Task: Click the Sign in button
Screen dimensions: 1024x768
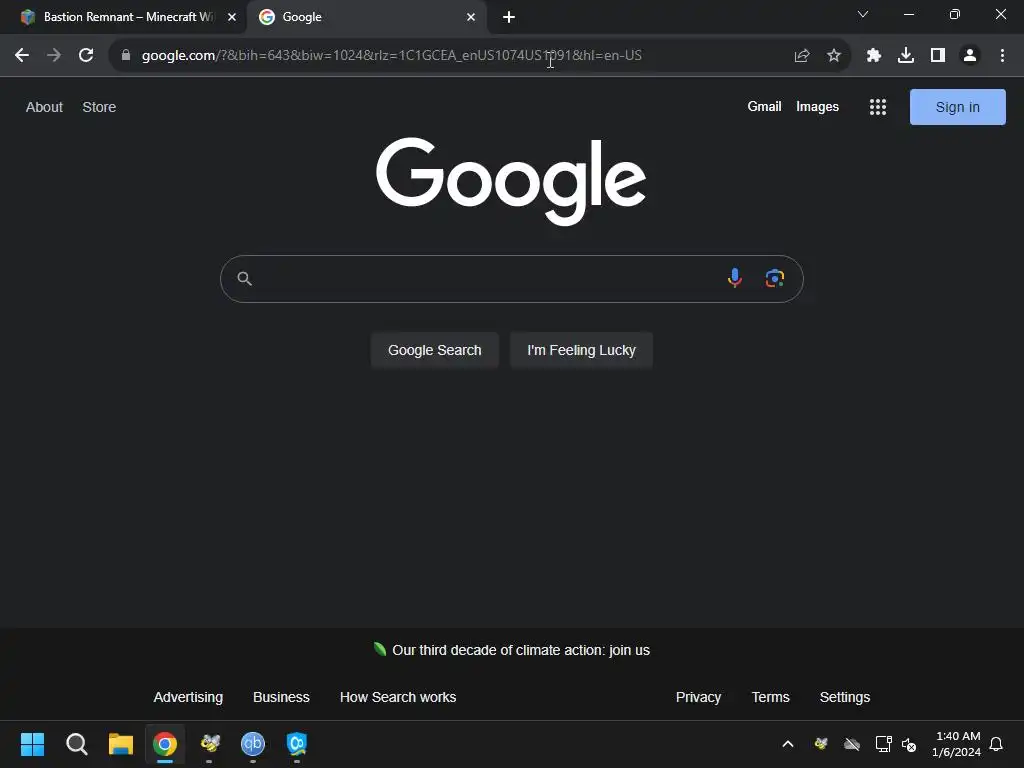Action: pos(957,107)
